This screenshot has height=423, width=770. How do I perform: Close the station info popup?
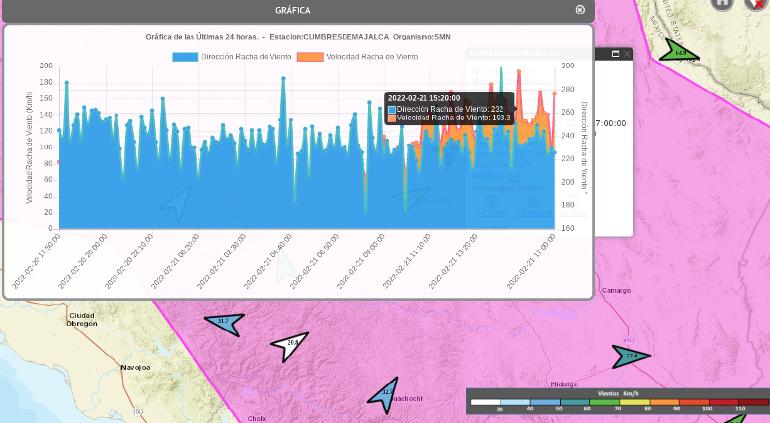click(627, 54)
